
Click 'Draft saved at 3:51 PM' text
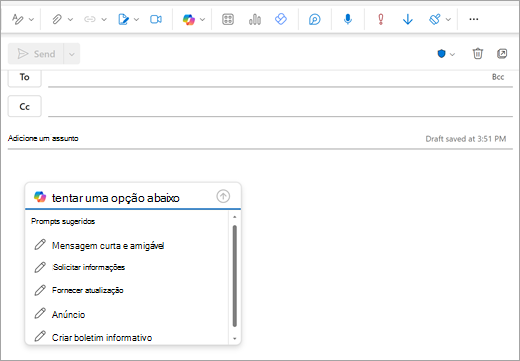coord(466,139)
